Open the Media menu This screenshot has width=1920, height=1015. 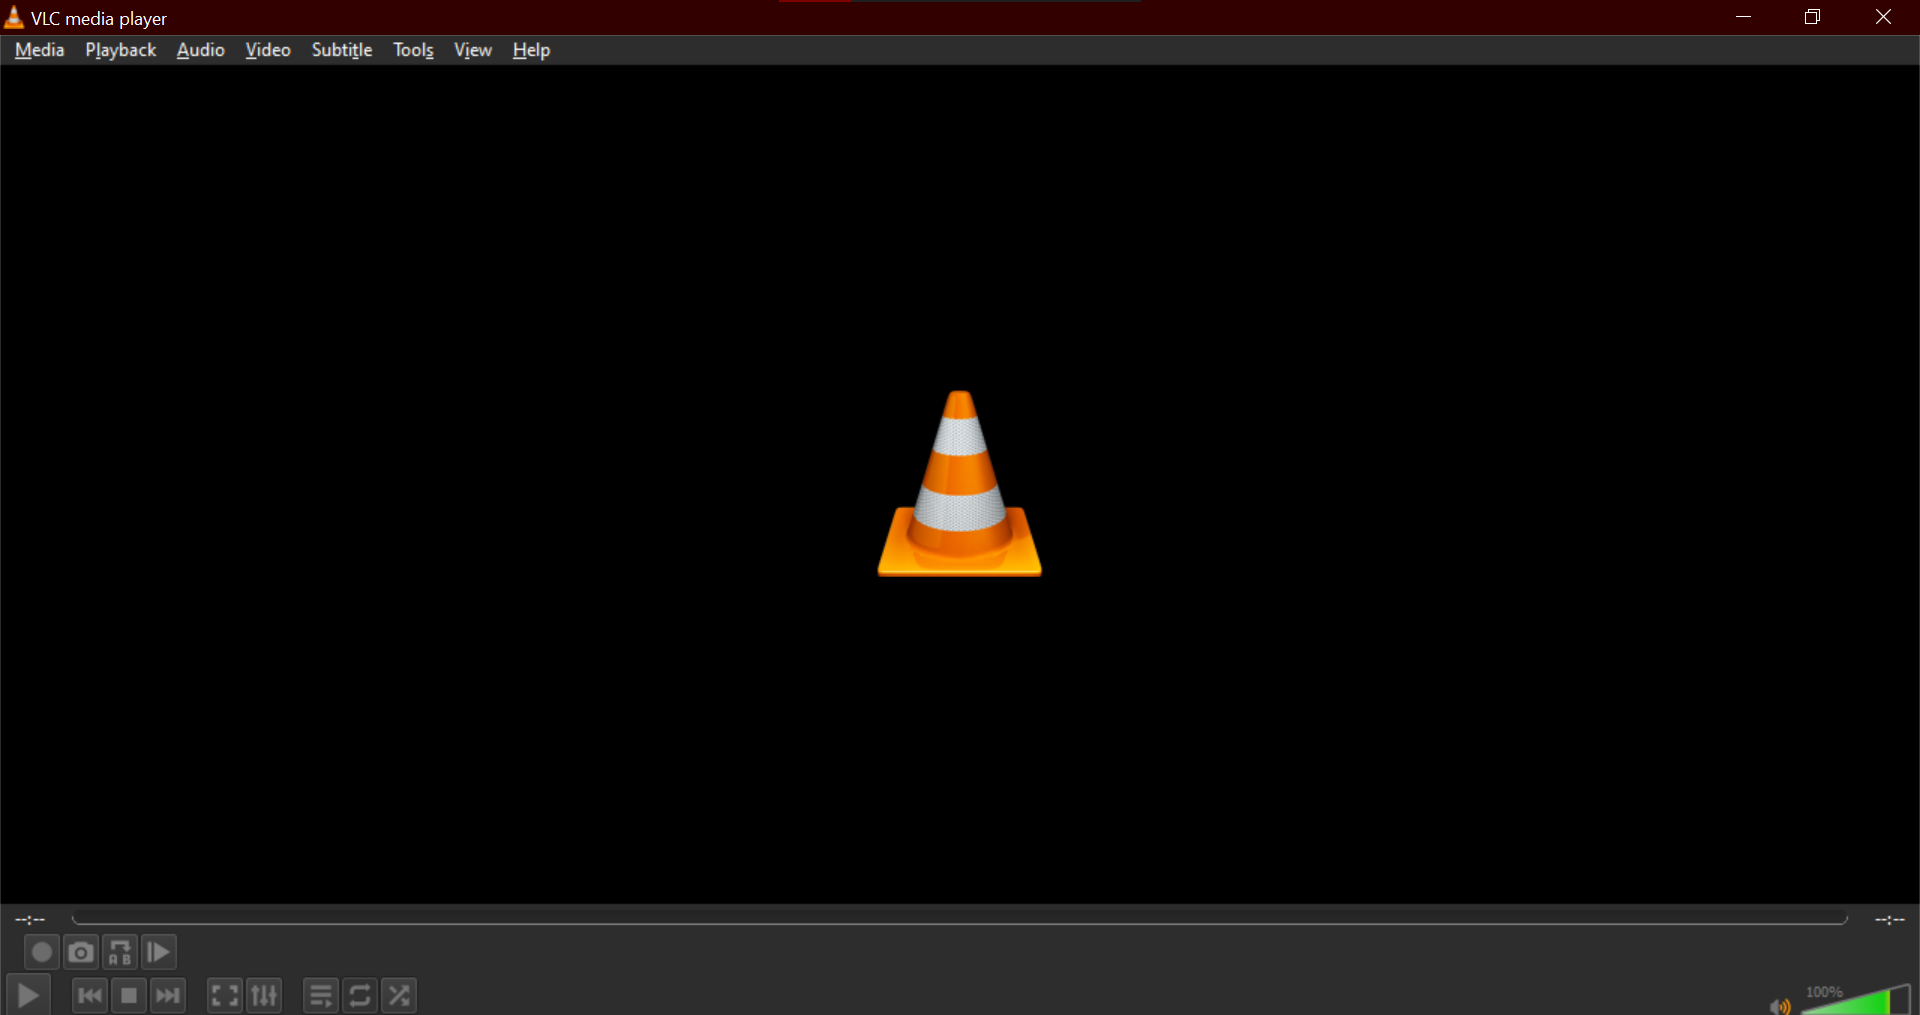point(40,50)
